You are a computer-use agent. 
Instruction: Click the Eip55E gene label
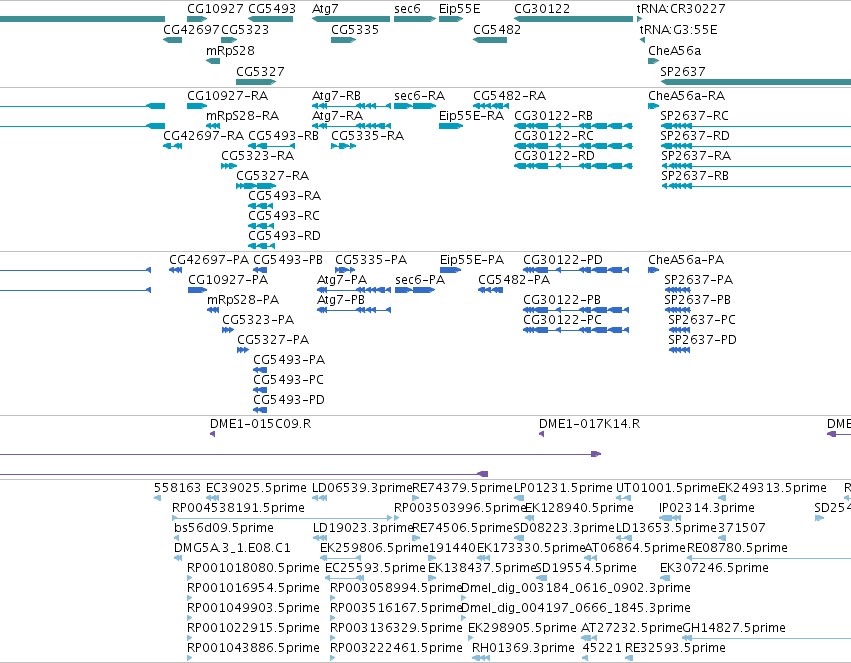(x=459, y=9)
